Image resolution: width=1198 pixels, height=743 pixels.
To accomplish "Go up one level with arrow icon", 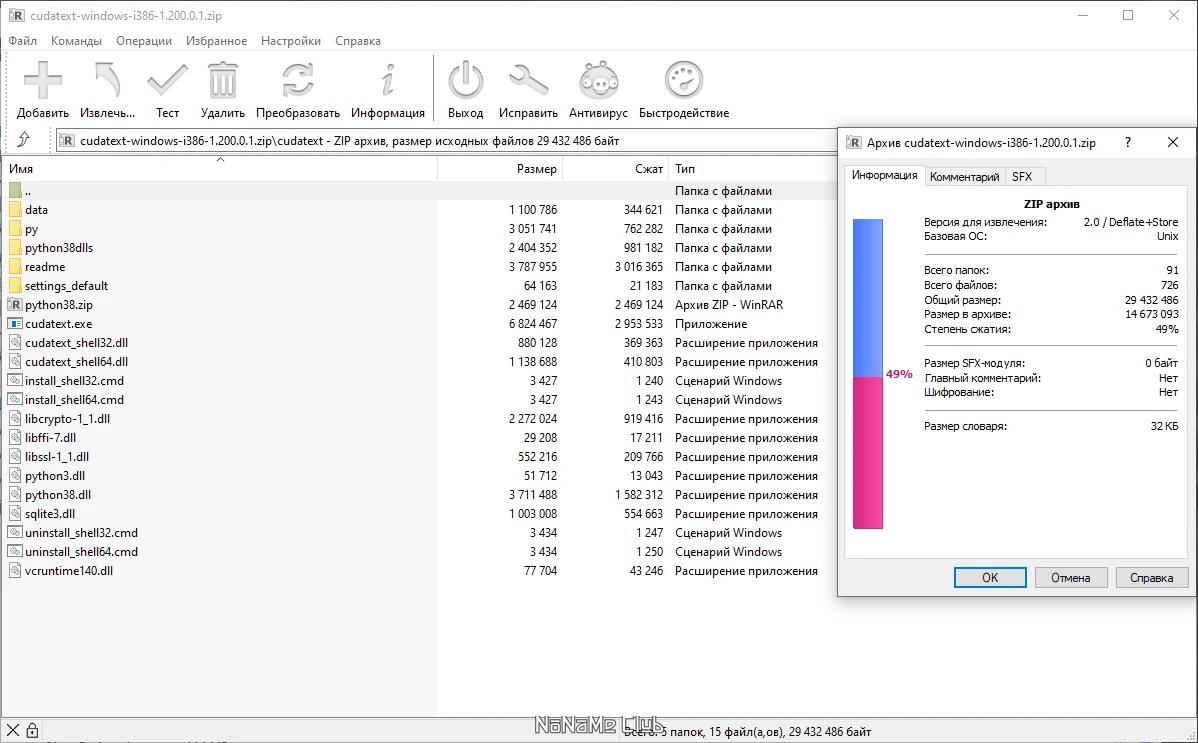I will pos(24,139).
